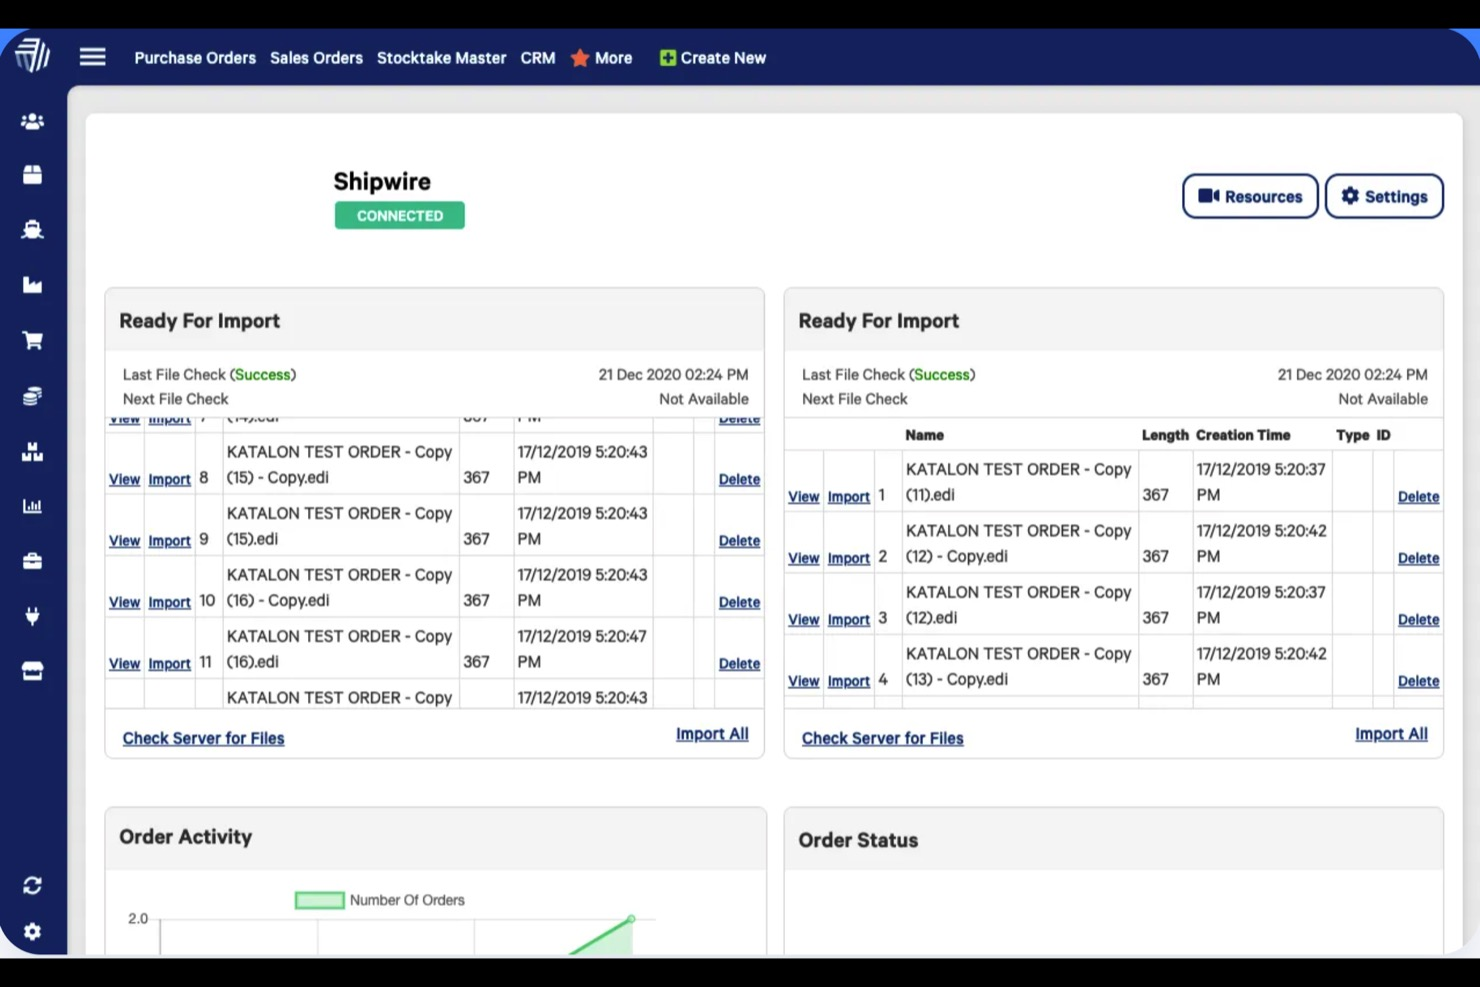This screenshot has width=1480, height=987.
Task: Open the storefront icon in the sidebar
Action: click(x=32, y=670)
